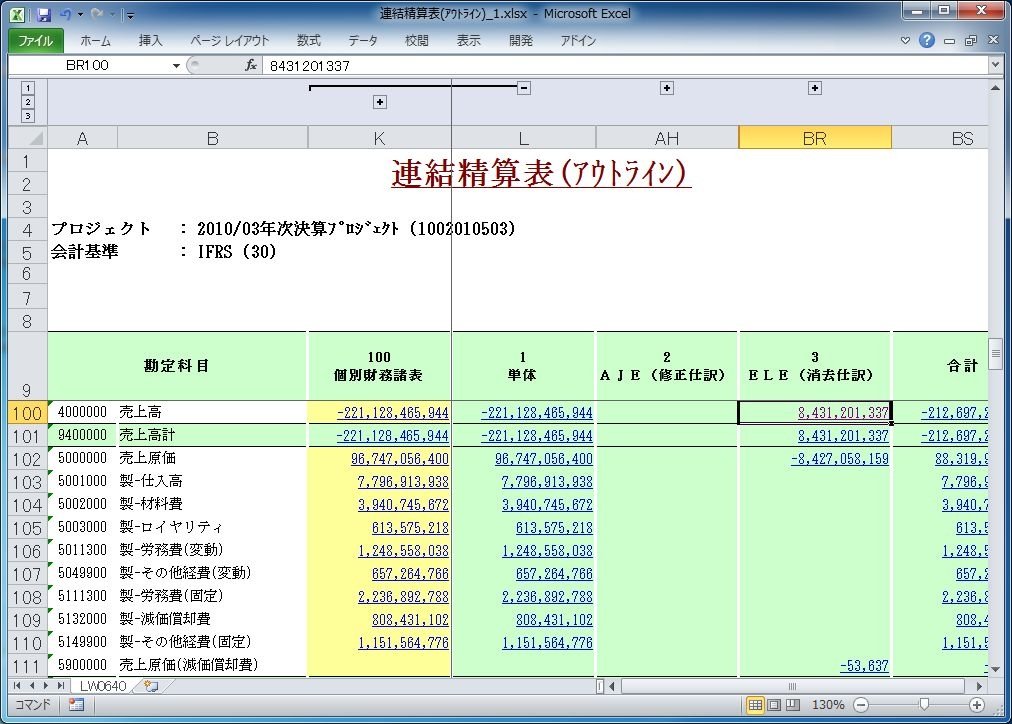Image resolution: width=1012 pixels, height=724 pixels.
Task: Switch to Page Layout view in status bar
Action: coord(773,705)
